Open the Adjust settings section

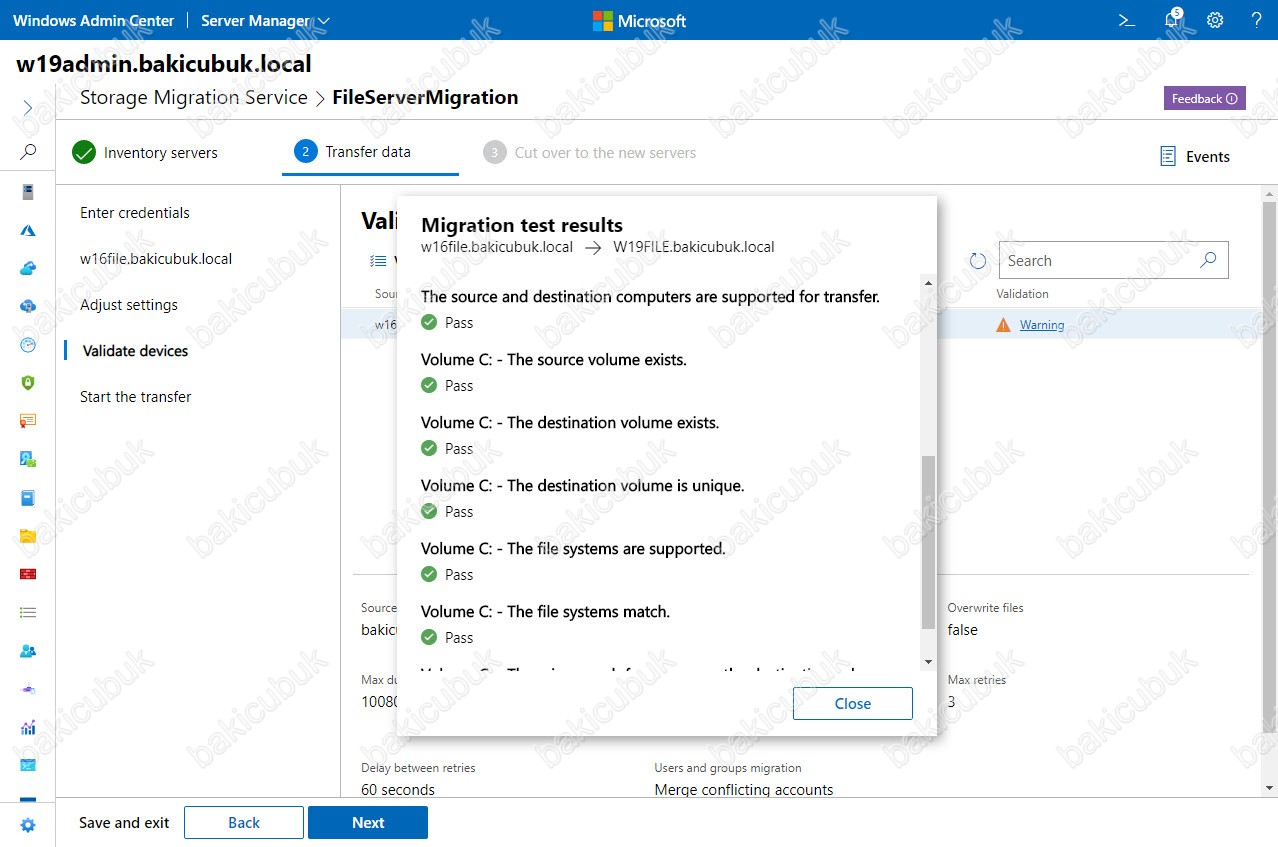[x=129, y=305]
